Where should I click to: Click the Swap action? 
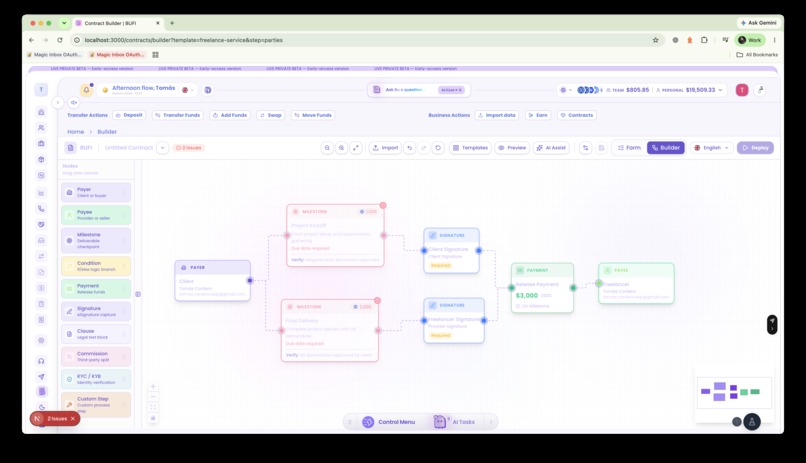pos(271,115)
